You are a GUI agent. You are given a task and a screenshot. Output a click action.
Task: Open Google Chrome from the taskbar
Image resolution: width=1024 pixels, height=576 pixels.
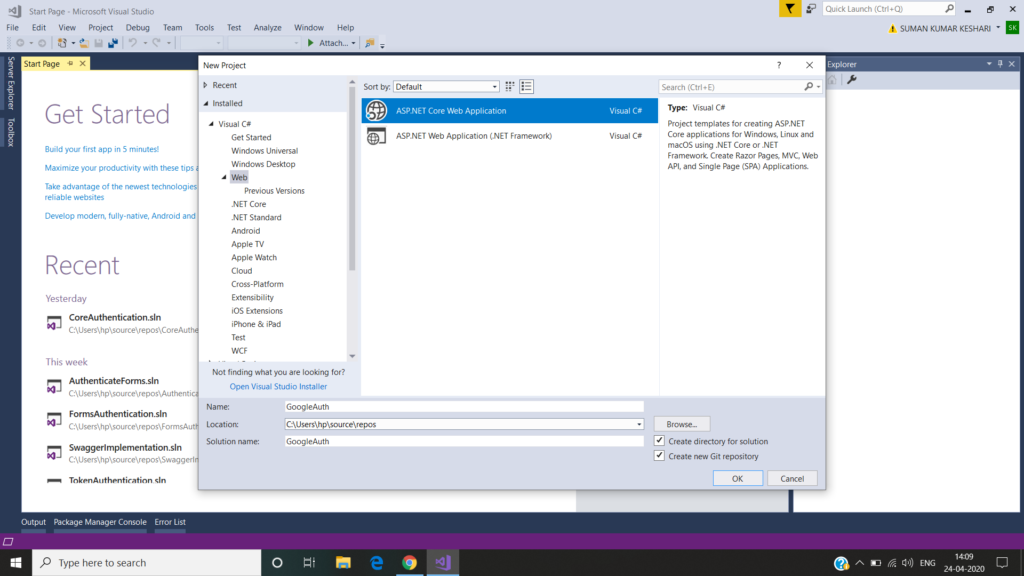point(409,562)
